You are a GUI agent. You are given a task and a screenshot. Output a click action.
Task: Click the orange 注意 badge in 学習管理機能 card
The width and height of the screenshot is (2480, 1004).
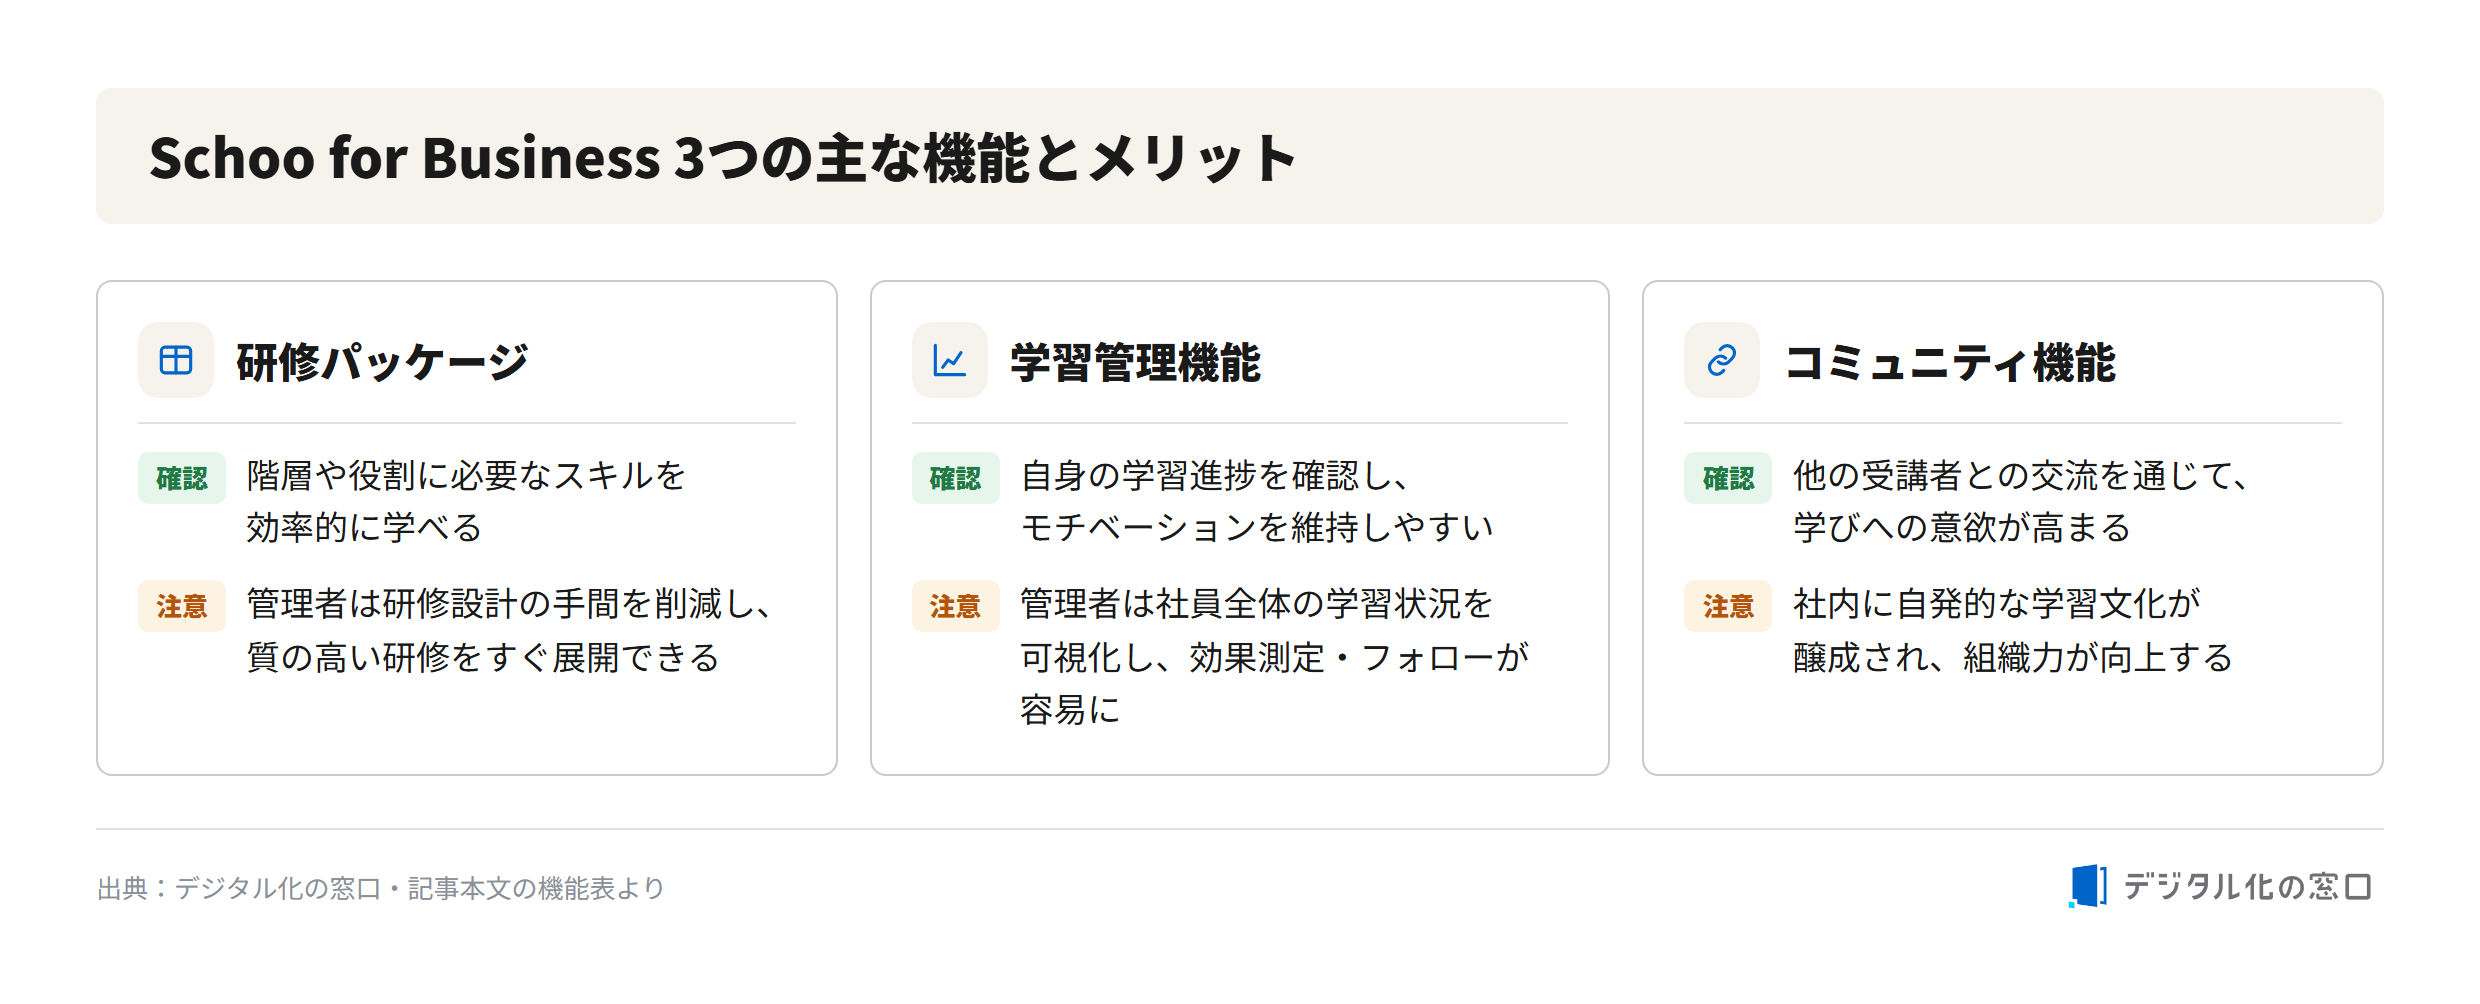[x=955, y=606]
